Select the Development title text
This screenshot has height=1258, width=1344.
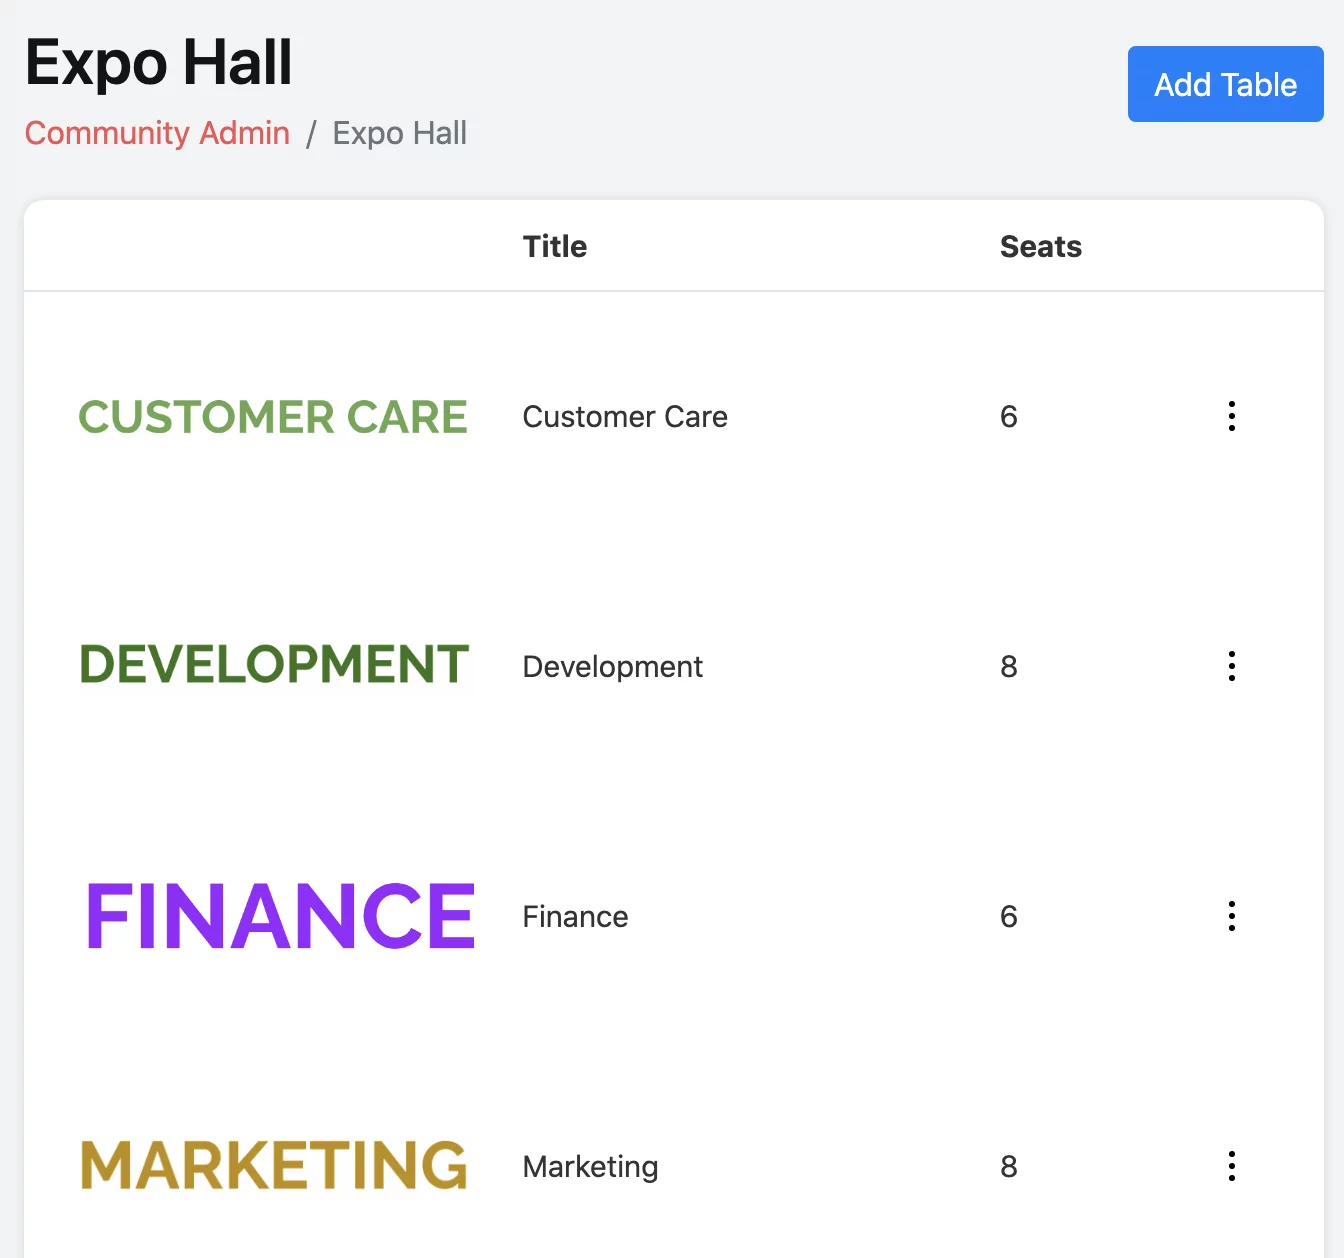[x=612, y=667]
